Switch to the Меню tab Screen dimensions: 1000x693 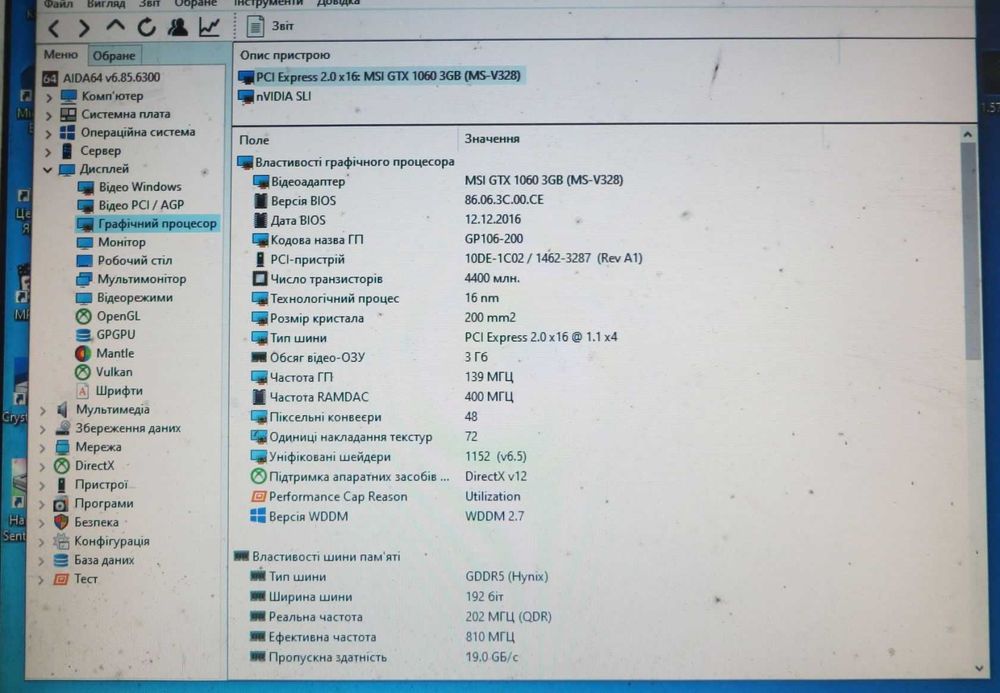pos(61,55)
